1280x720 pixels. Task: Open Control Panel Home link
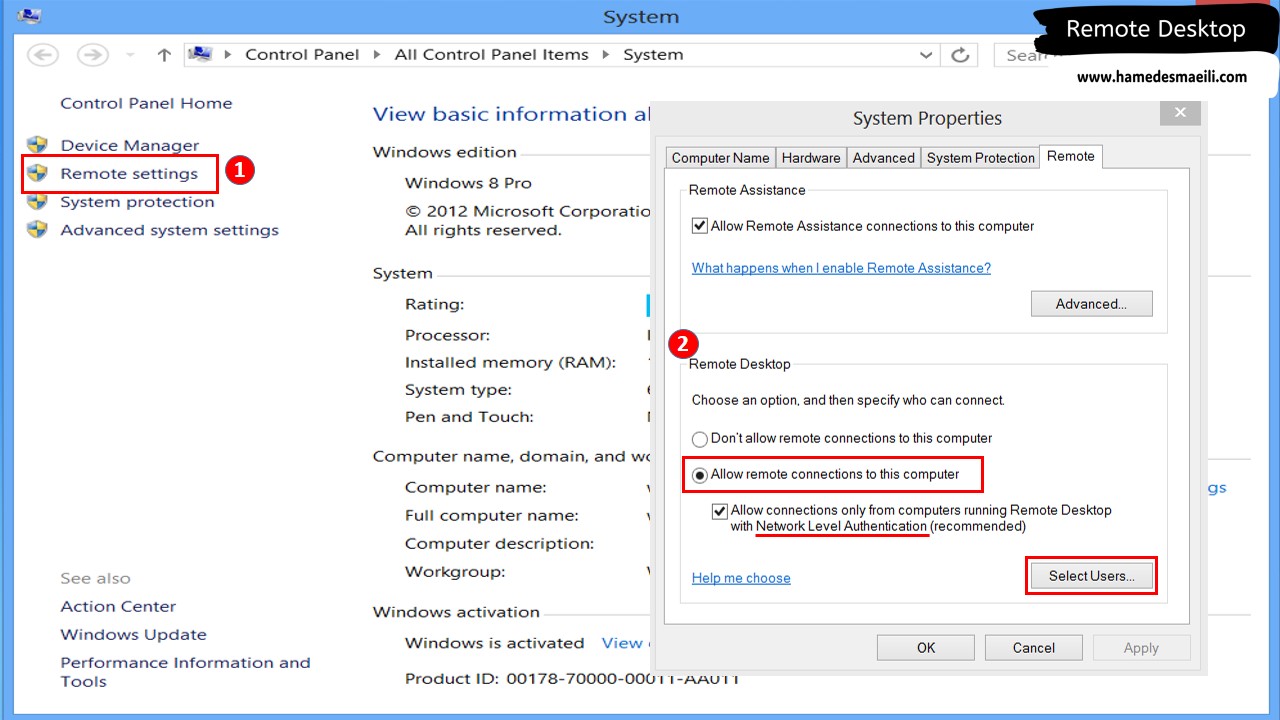[146, 103]
